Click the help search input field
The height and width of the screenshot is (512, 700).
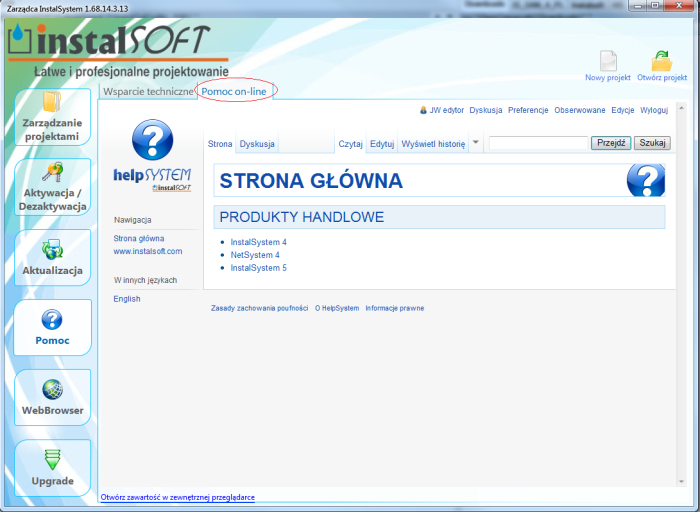tap(538, 143)
